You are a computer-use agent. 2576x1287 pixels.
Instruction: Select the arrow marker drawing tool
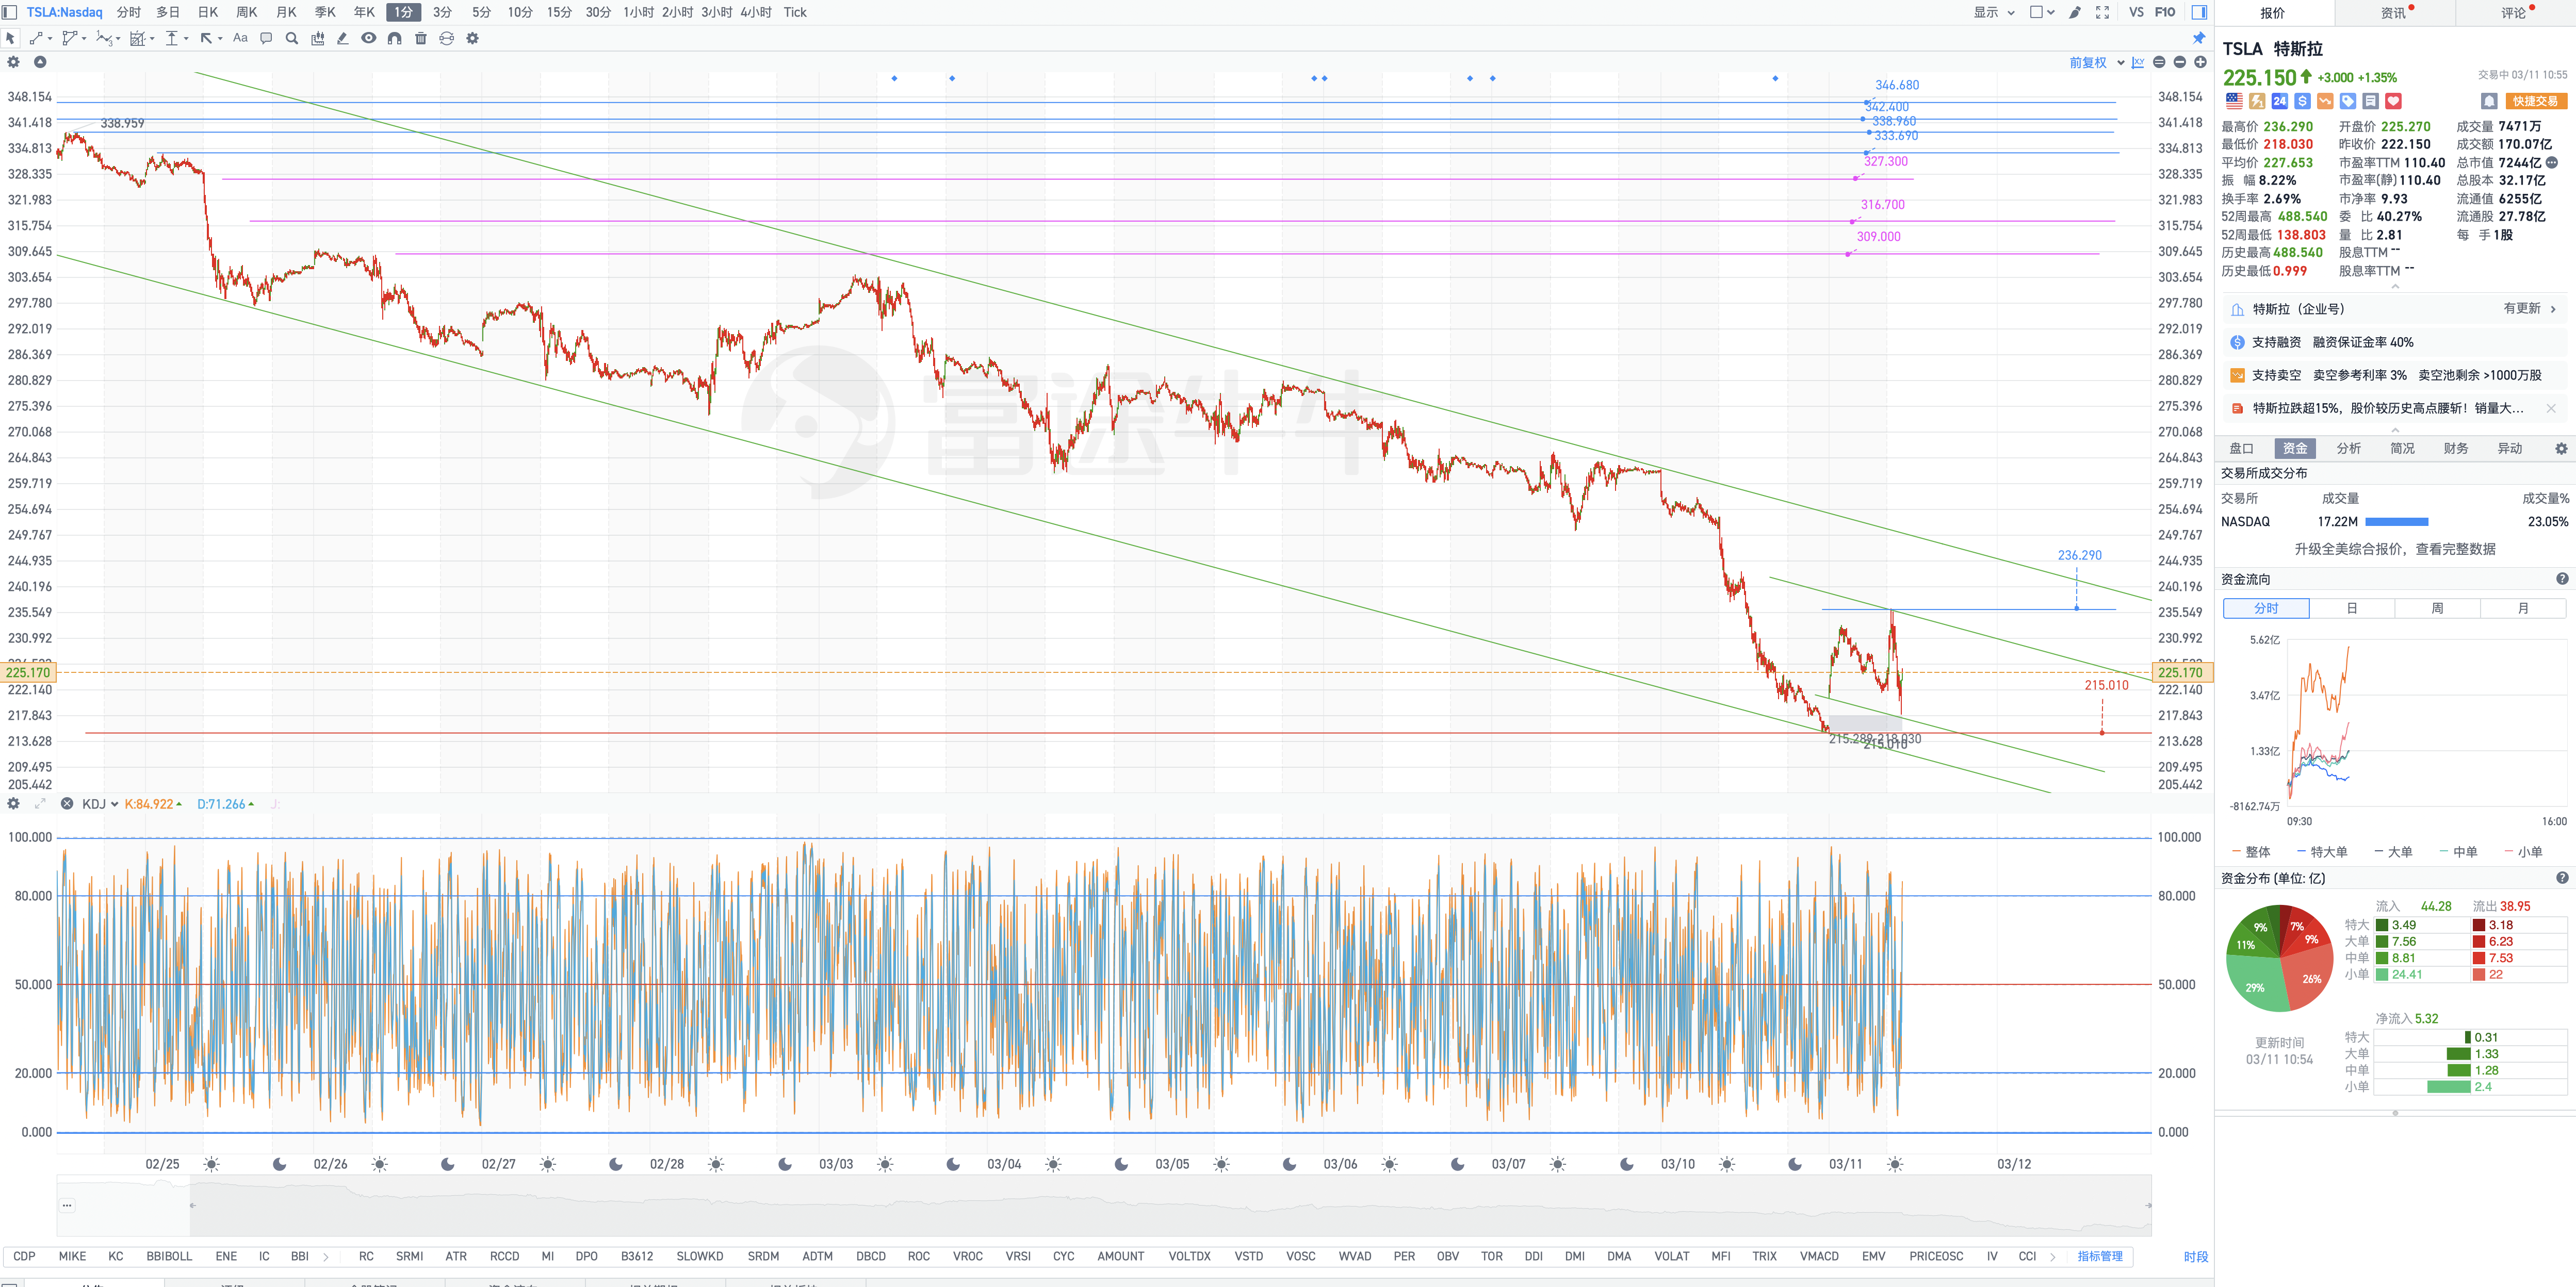[x=206, y=38]
